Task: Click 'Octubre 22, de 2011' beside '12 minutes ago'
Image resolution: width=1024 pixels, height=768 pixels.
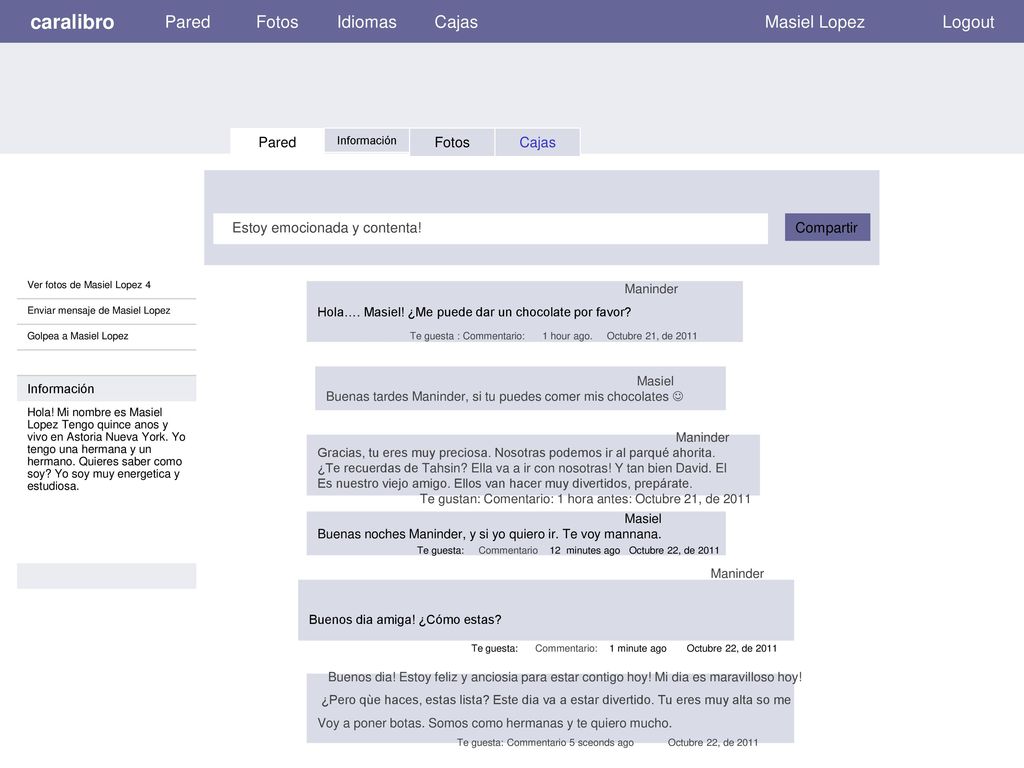Action: point(674,551)
